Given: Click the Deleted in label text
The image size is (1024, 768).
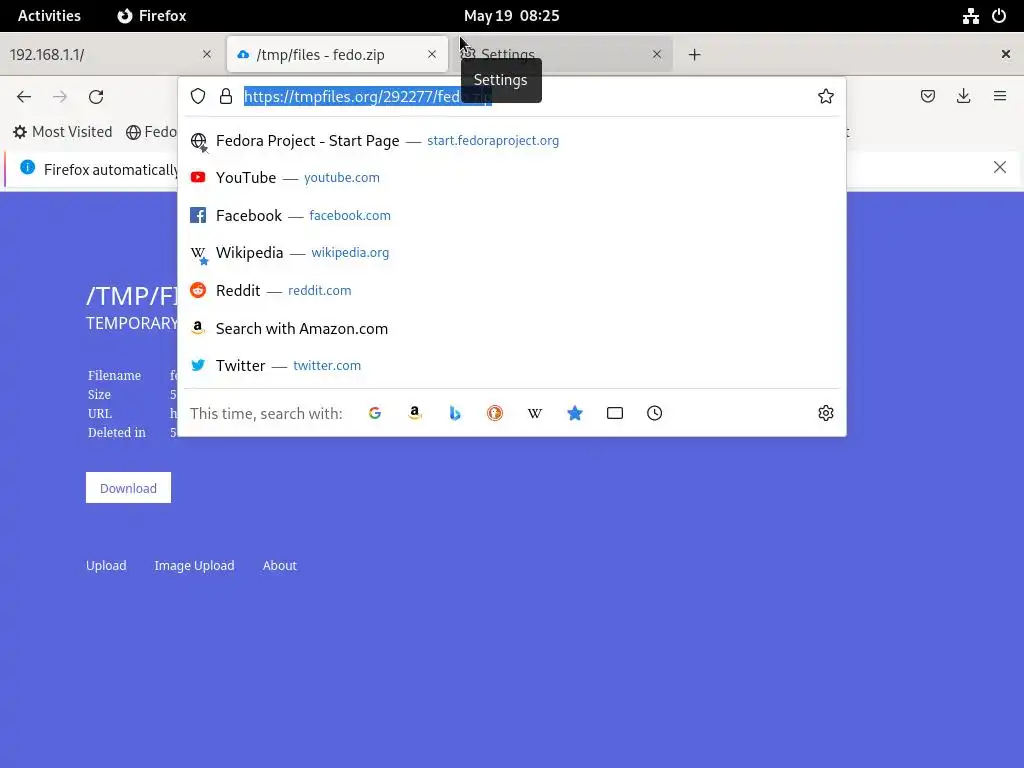Looking at the screenshot, I should click(x=117, y=432).
